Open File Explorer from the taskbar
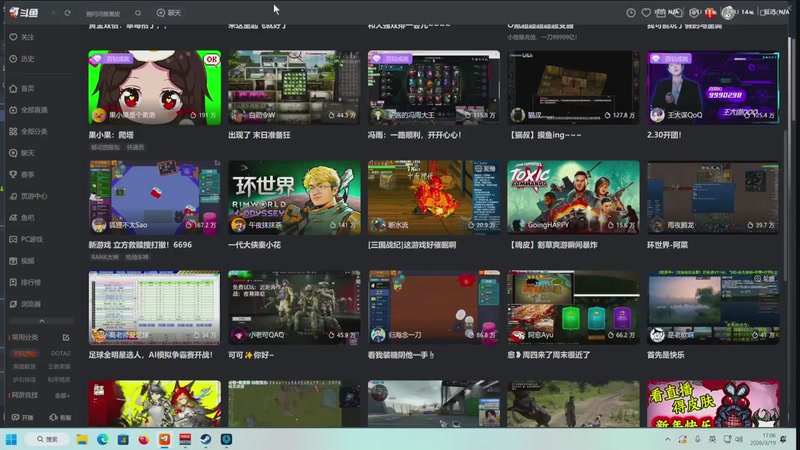This screenshot has width=800, height=450. point(82,439)
